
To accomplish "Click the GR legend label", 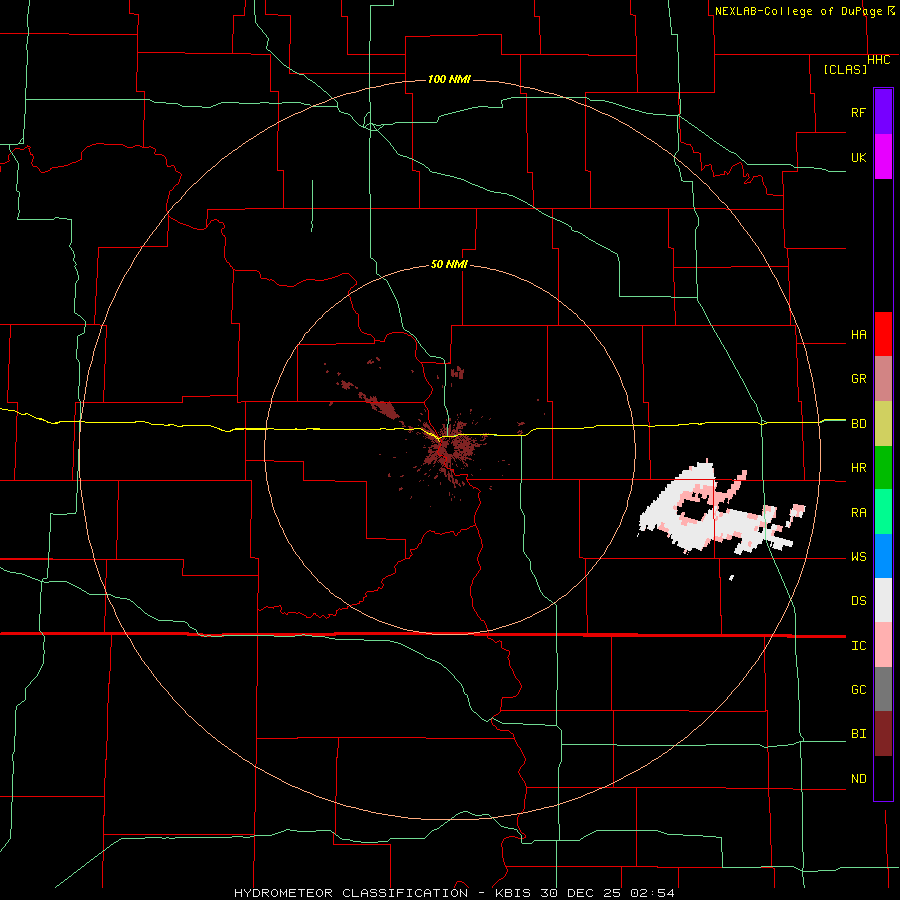I will tap(858, 379).
